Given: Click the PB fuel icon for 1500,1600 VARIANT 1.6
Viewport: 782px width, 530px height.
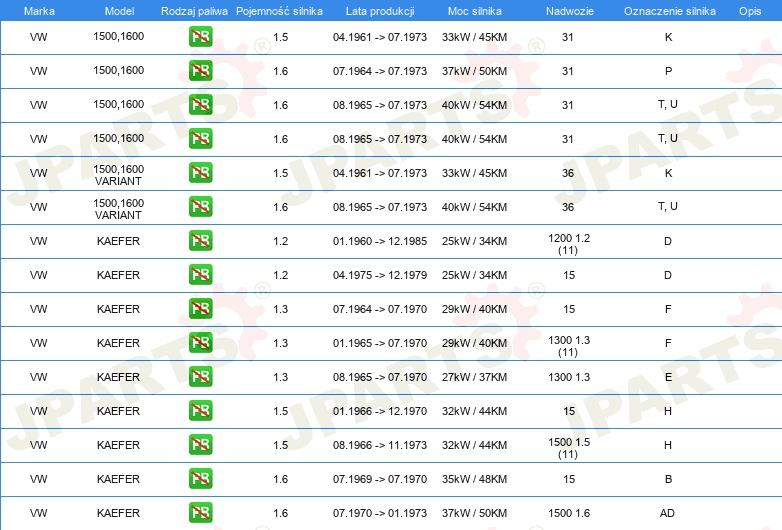Looking at the screenshot, I should point(200,207).
